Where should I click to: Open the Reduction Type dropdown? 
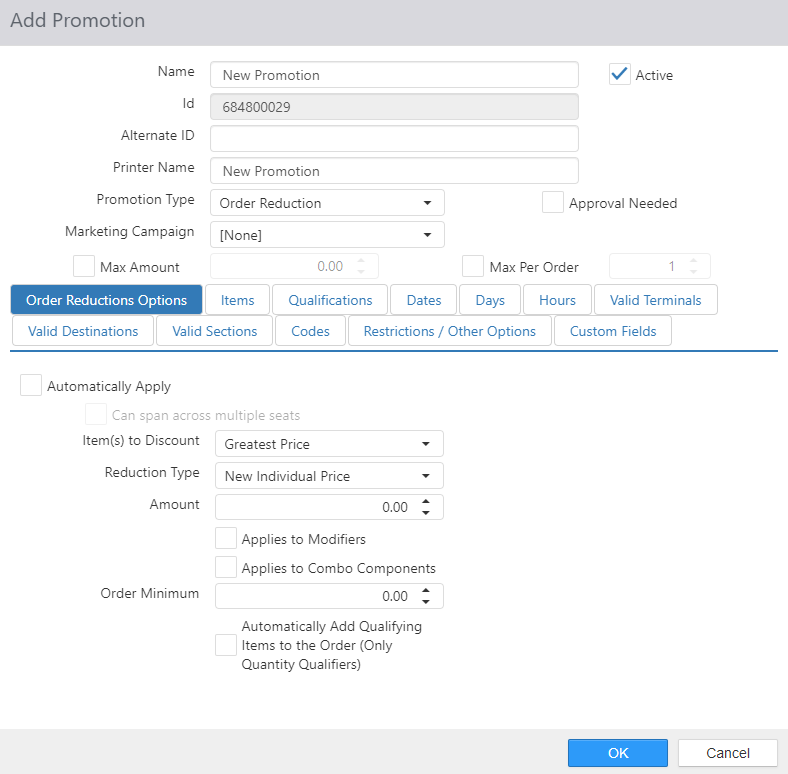329,475
